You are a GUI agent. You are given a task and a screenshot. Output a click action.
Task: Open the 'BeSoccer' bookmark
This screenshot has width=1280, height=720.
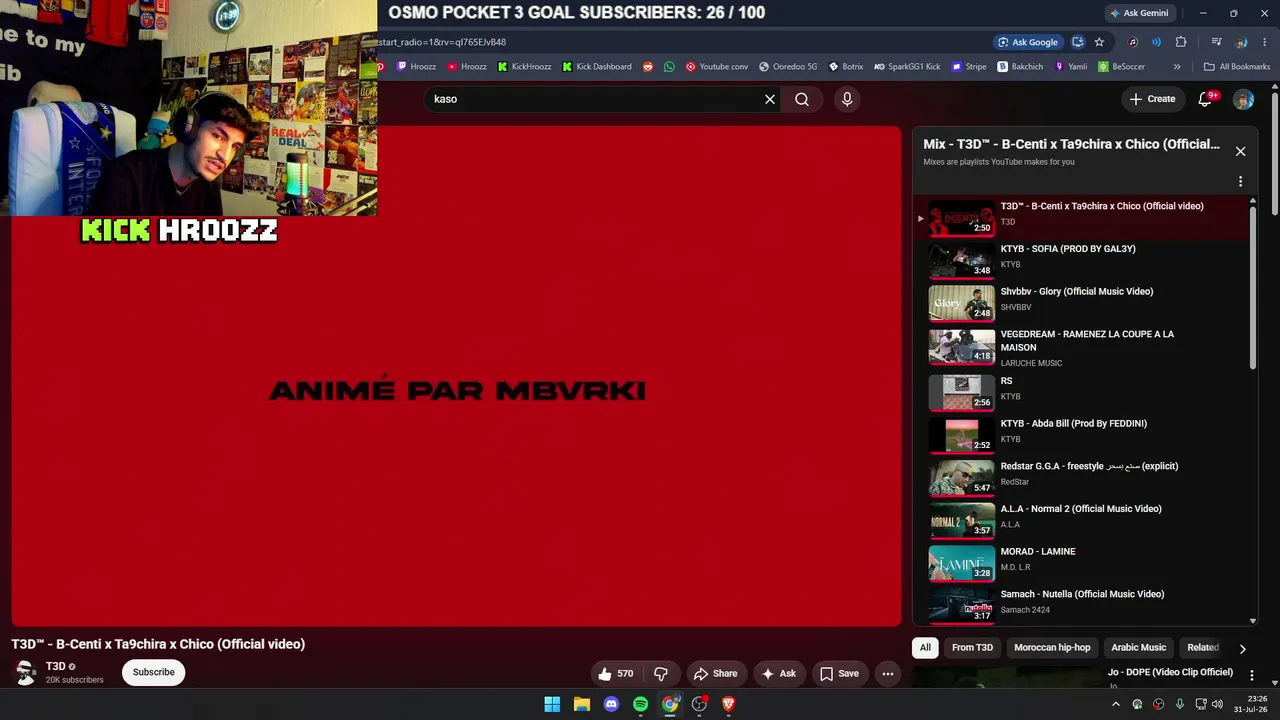(1122, 67)
